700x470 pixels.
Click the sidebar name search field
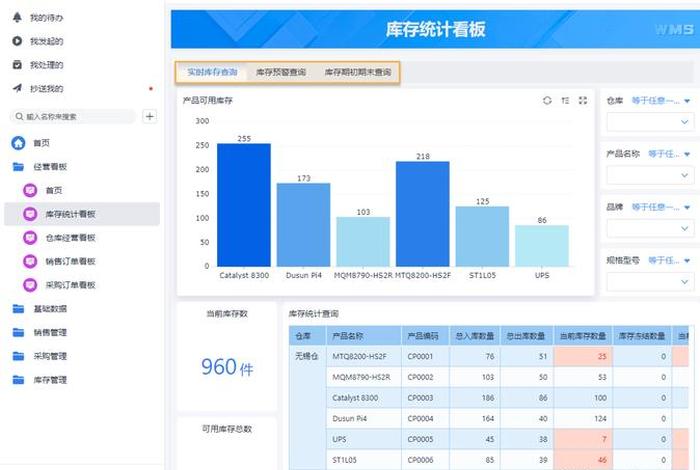[x=73, y=116]
